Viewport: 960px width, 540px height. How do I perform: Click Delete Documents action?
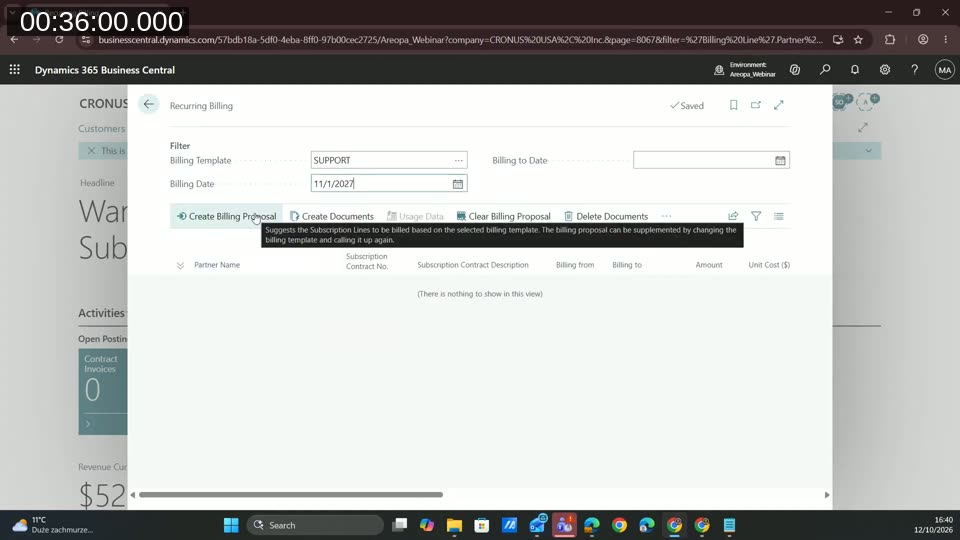click(x=606, y=216)
